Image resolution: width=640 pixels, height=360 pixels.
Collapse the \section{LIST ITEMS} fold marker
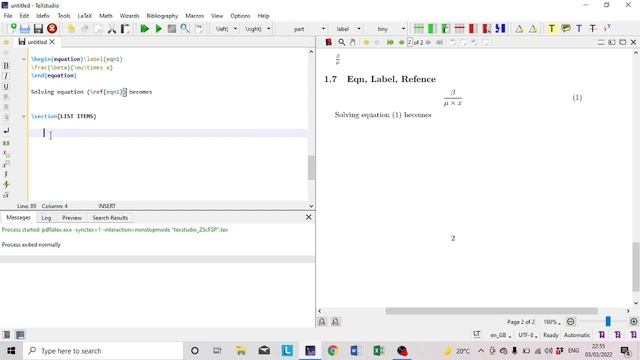coord(24,116)
